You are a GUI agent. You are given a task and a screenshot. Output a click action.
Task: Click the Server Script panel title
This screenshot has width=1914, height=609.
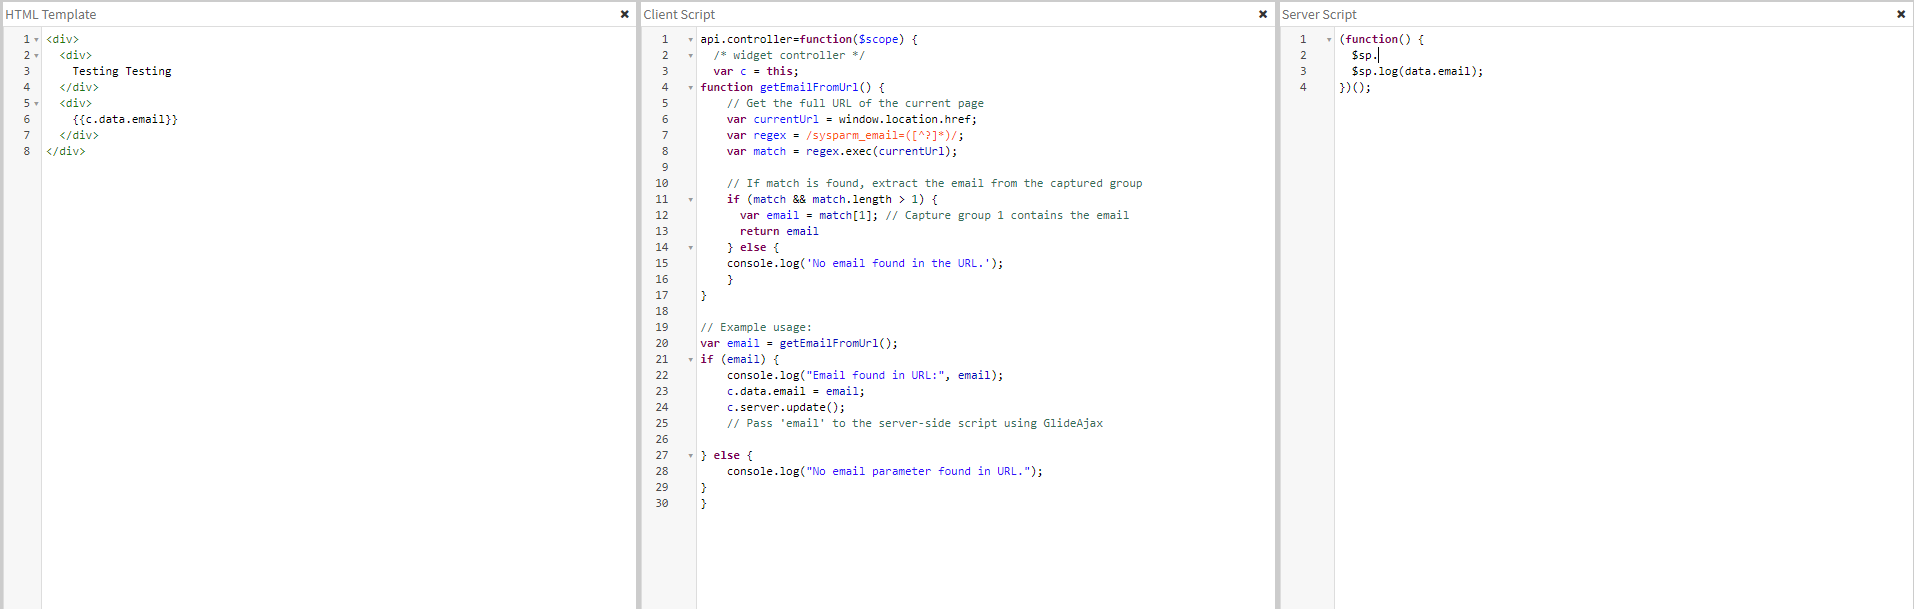[1319, 14]
